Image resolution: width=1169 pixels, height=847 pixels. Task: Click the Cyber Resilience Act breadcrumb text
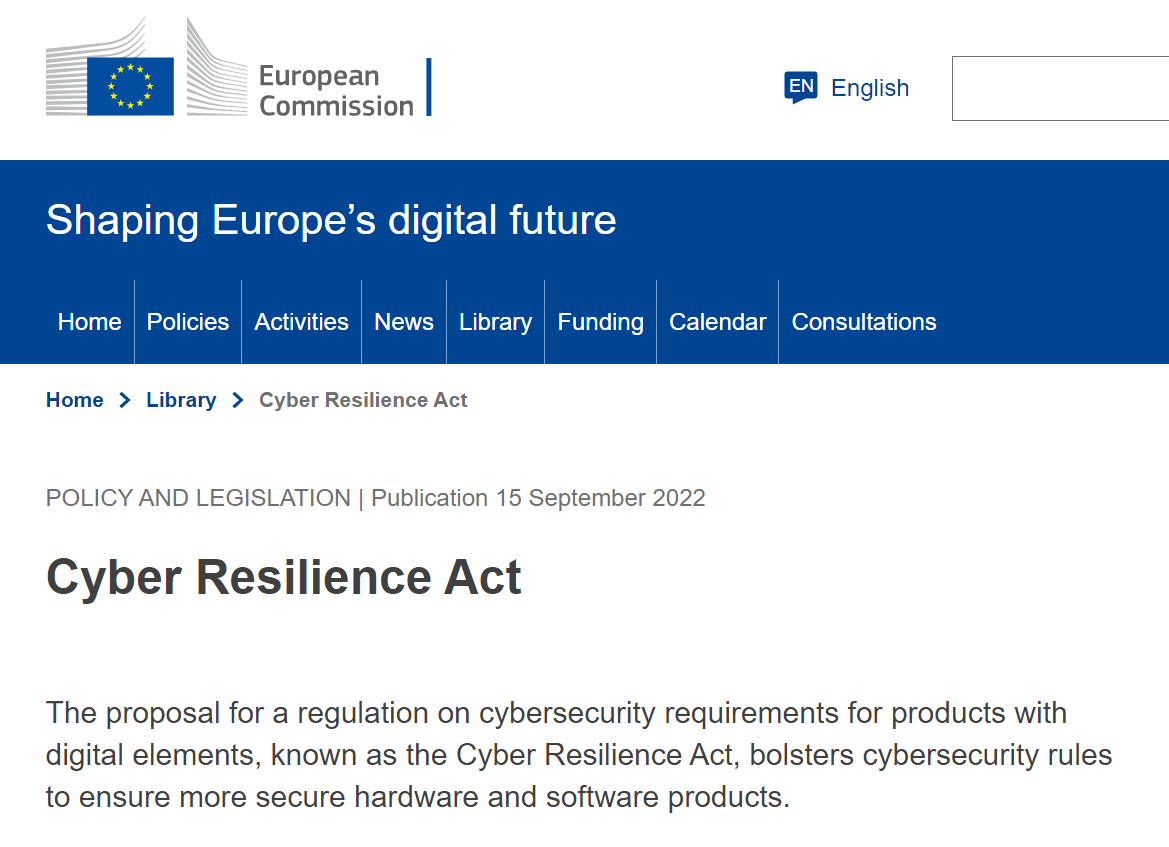click(x=363, y=400)
